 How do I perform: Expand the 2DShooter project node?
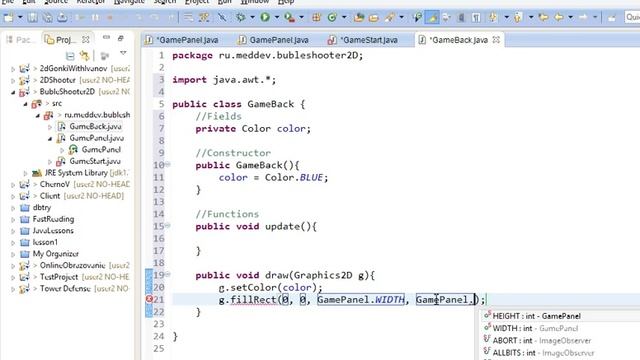pos(13,80)
